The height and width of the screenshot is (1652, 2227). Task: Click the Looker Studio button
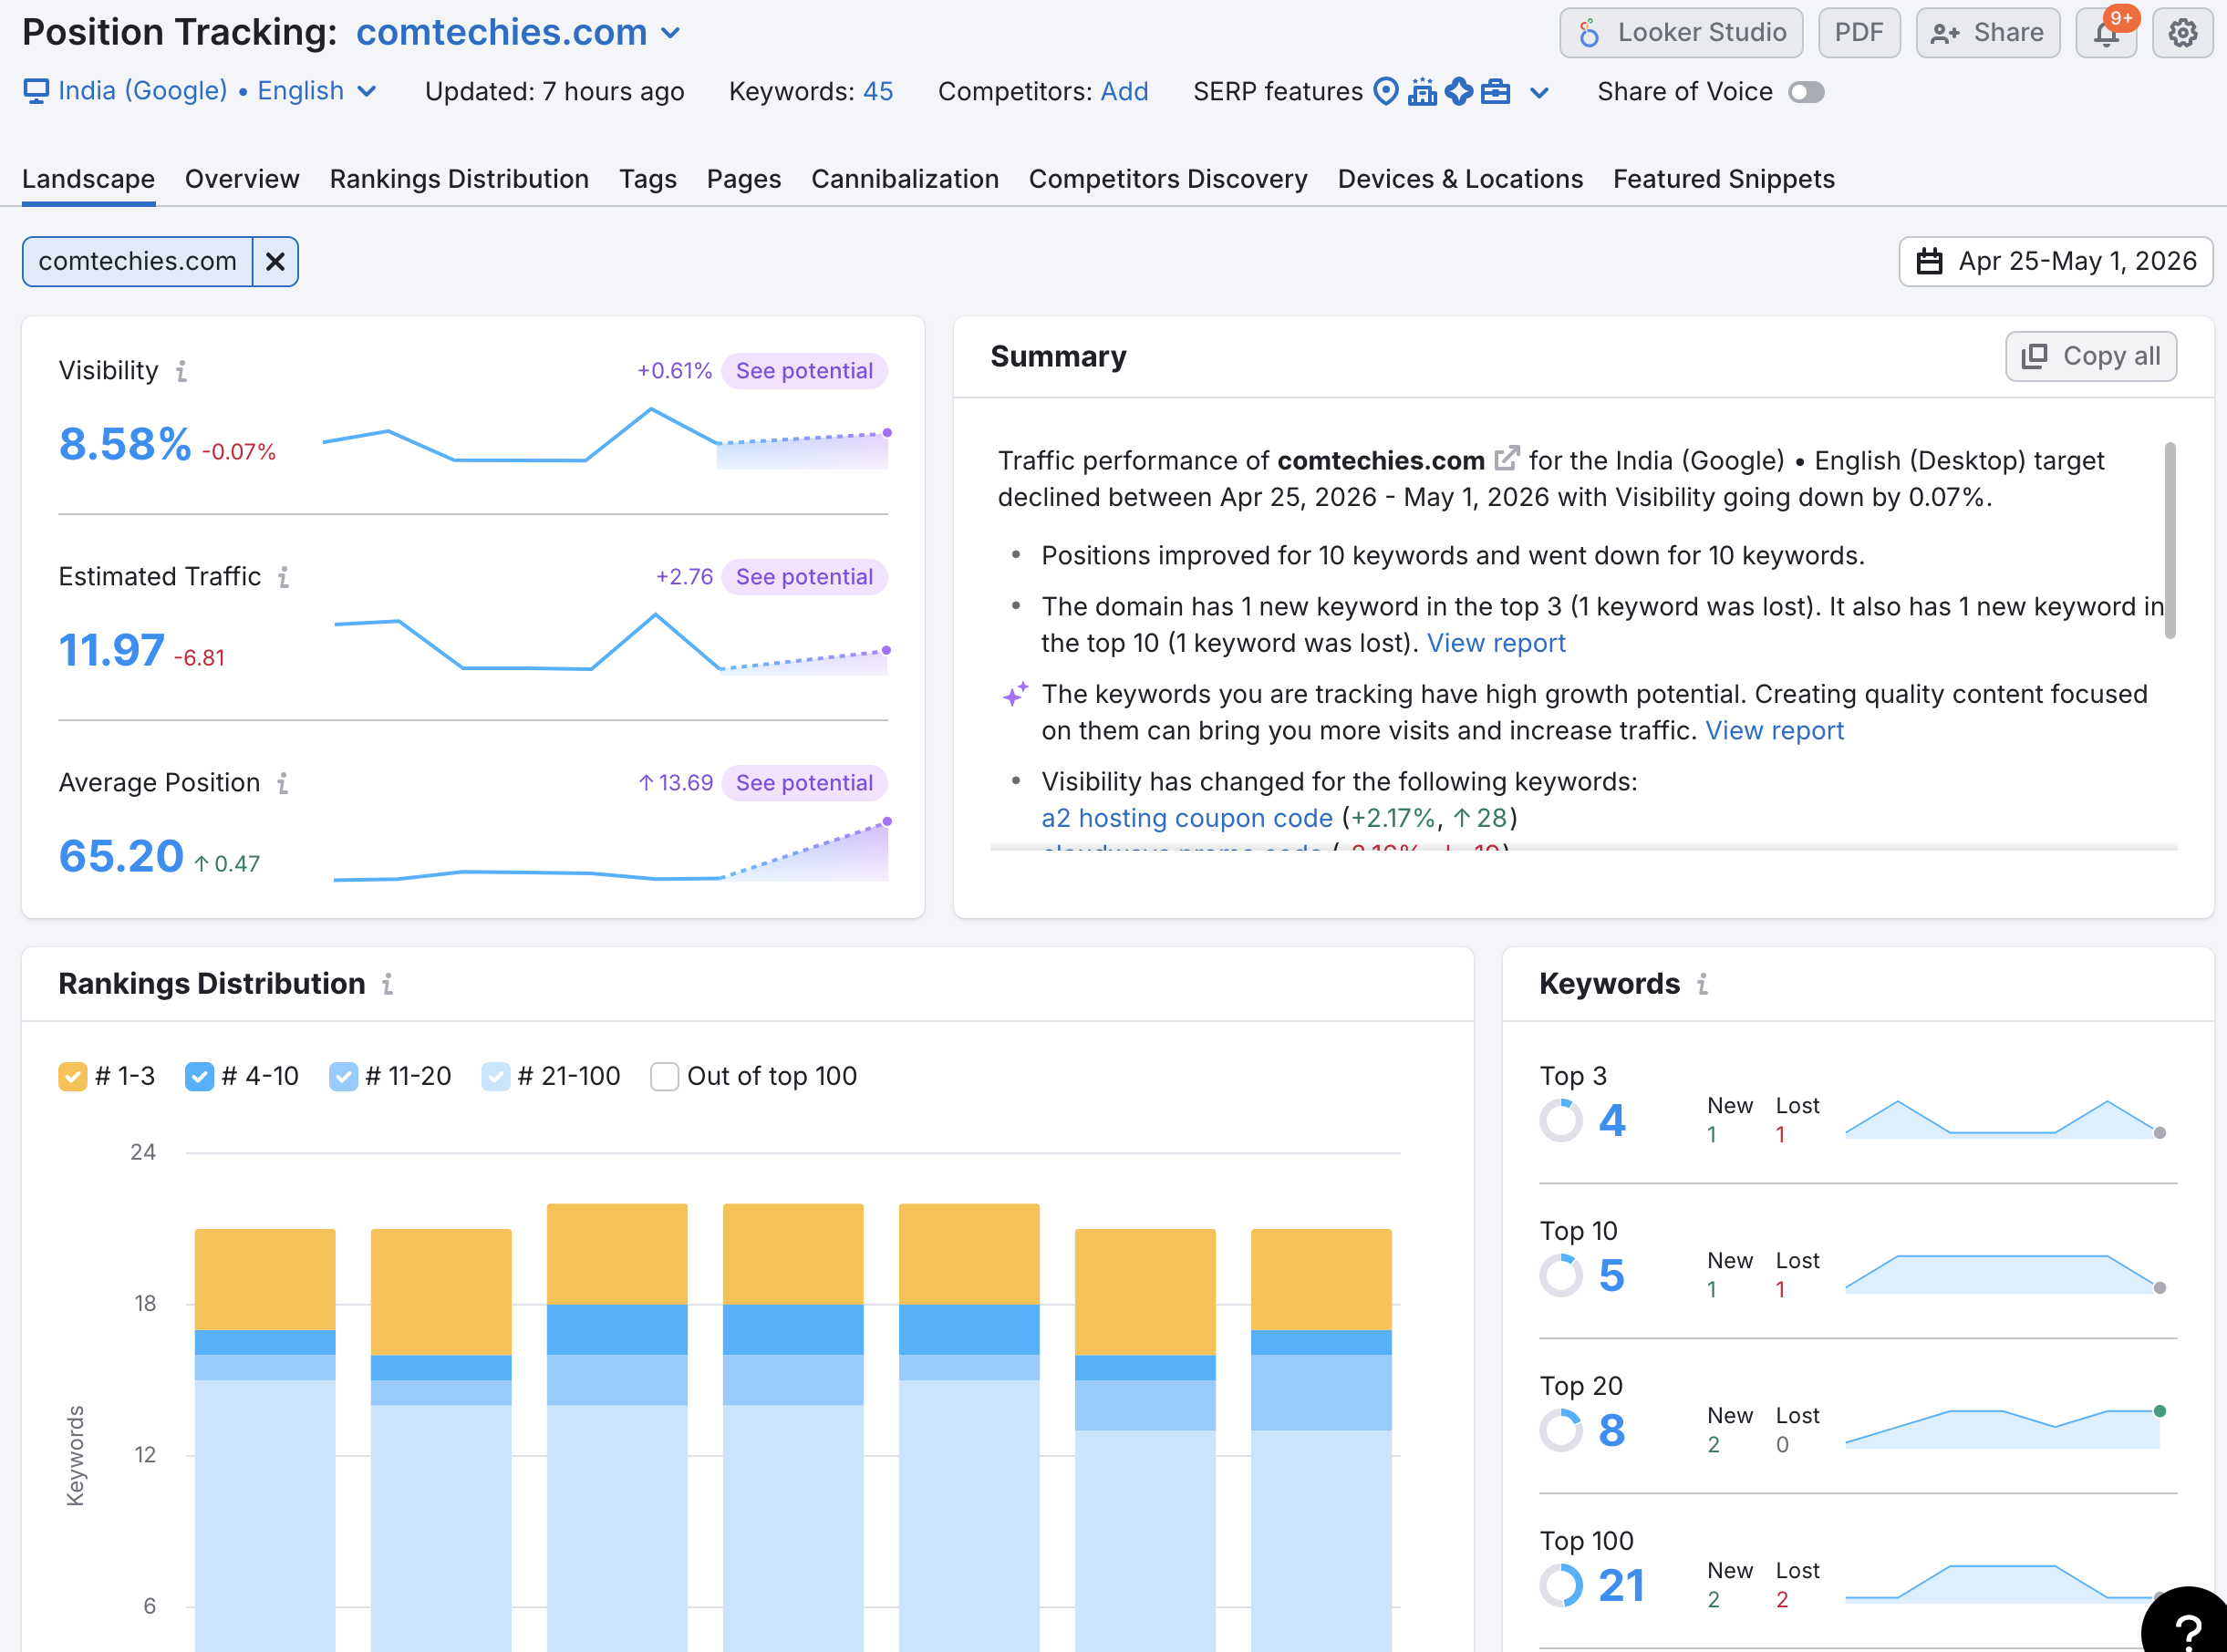coord(1681,33)
